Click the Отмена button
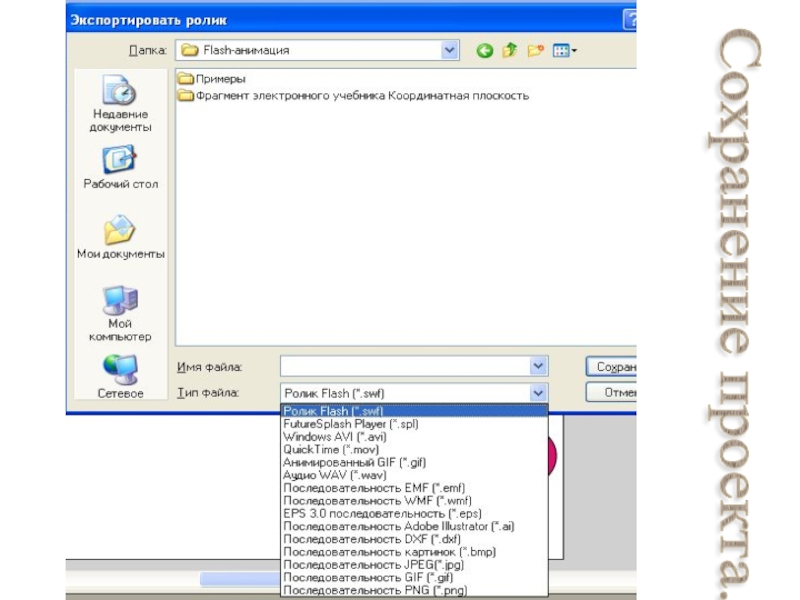This screenshot has height=600, width=800. click(611, 392)
